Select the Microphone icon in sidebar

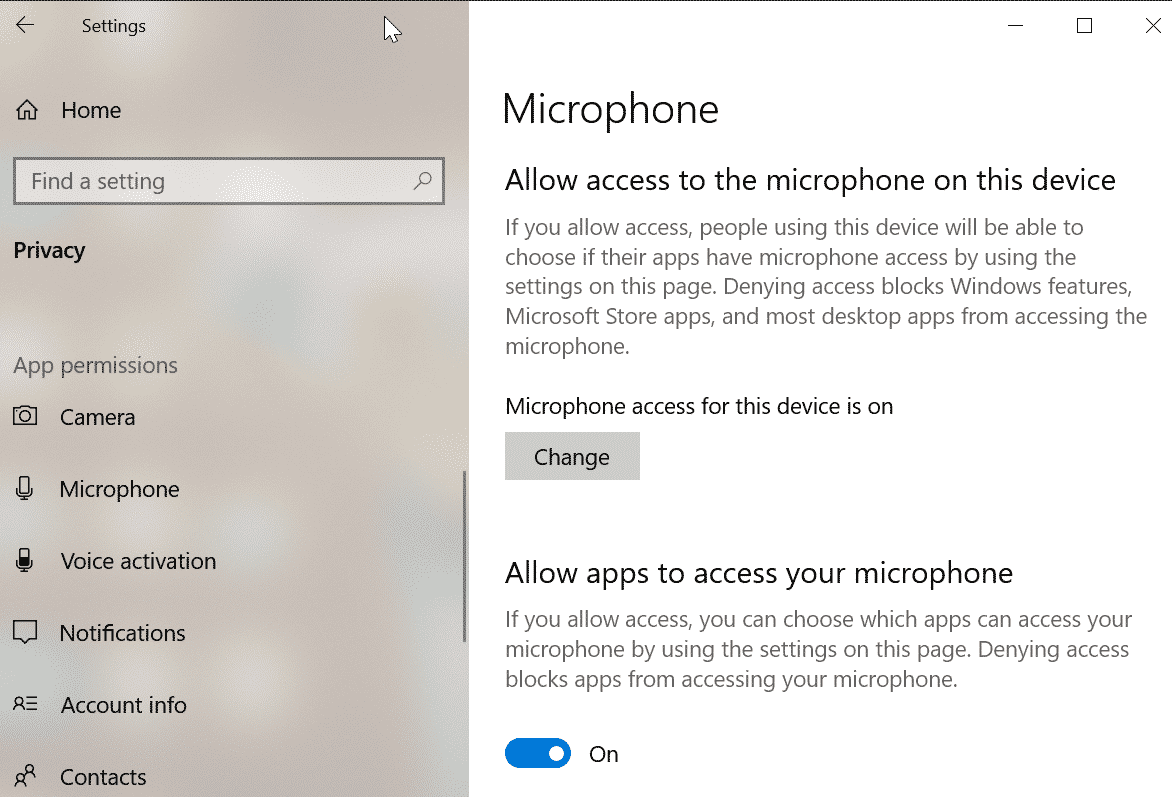(25, 488)
